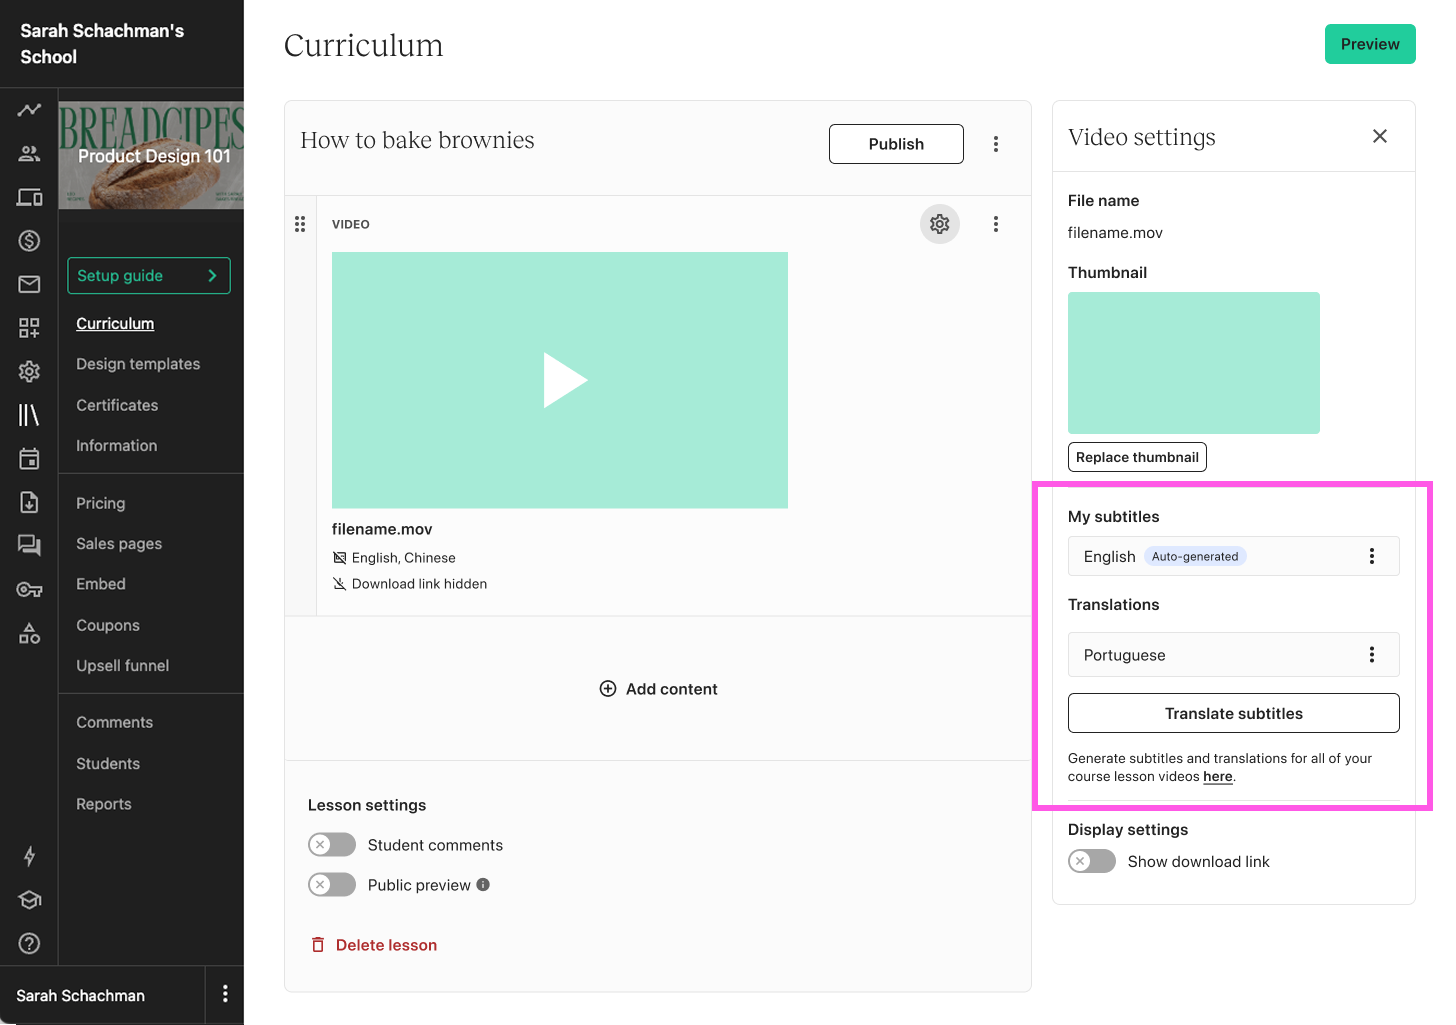Open the calendar coaching icon in the sidebar
Image resolution: width=1456 pixels, height=1025 pixels.
tap(29, 459)
